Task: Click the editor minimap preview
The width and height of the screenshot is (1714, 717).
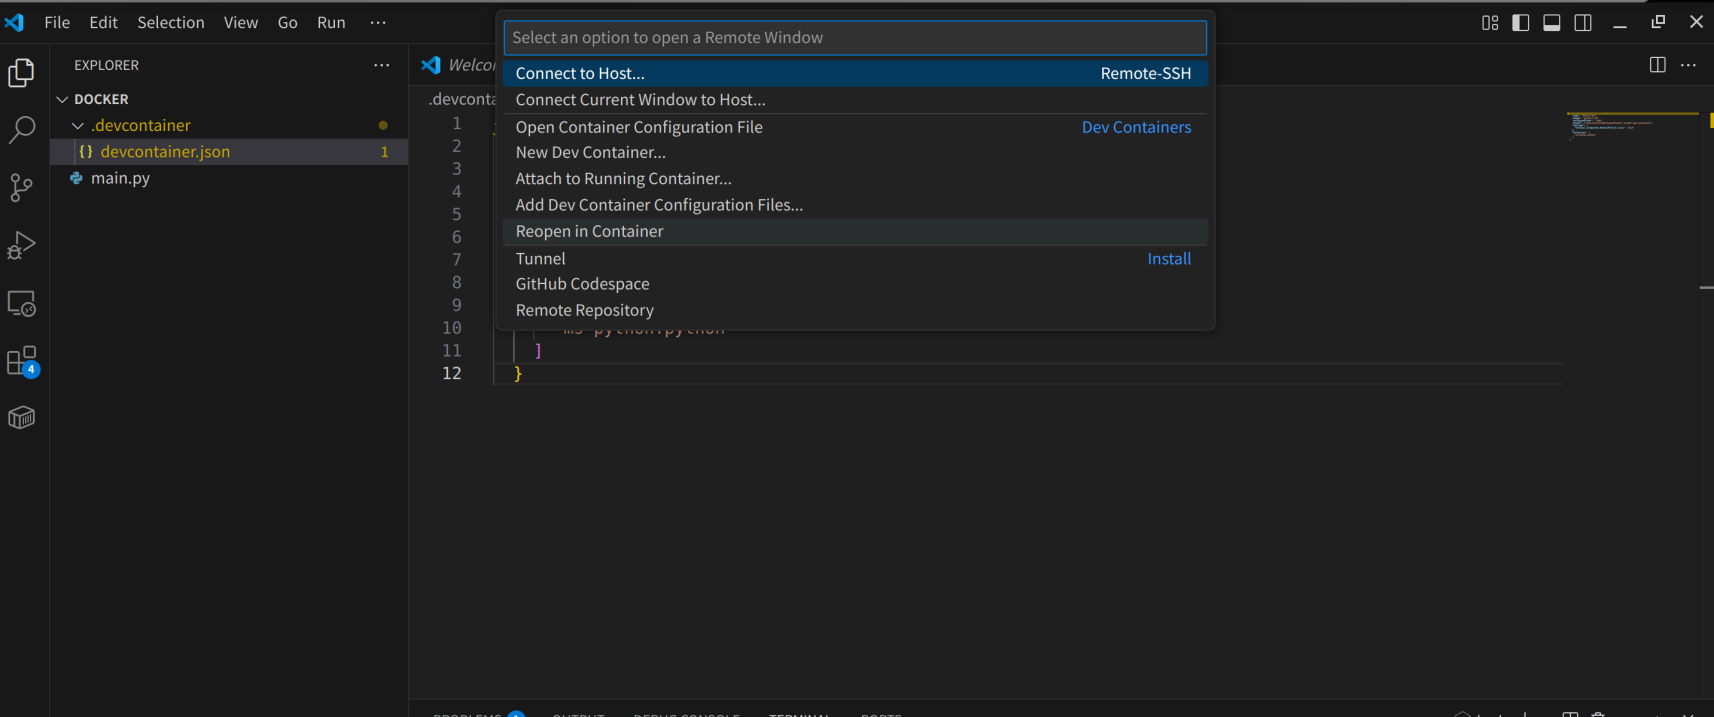Action: click(x=1632, y=127)
